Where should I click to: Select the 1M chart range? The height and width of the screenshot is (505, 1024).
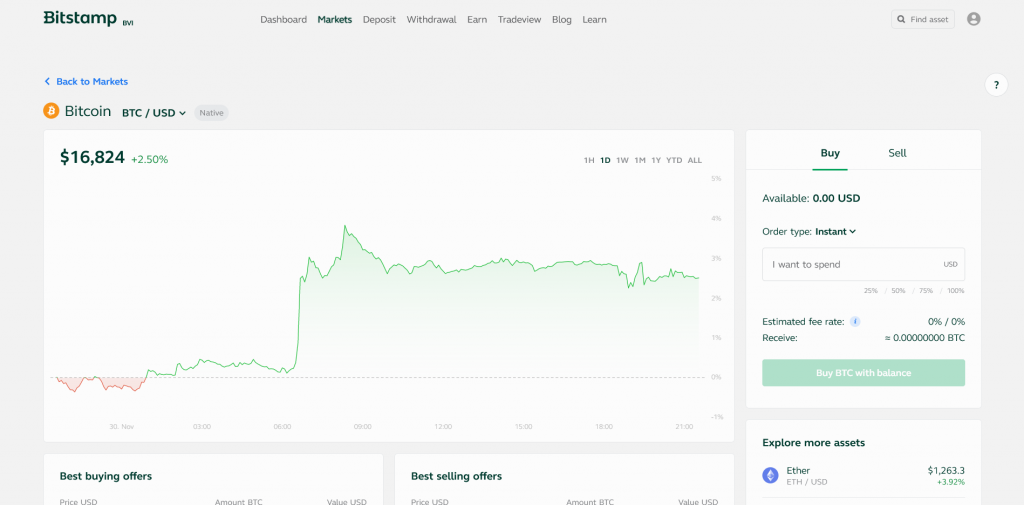(x=640, y=160)
